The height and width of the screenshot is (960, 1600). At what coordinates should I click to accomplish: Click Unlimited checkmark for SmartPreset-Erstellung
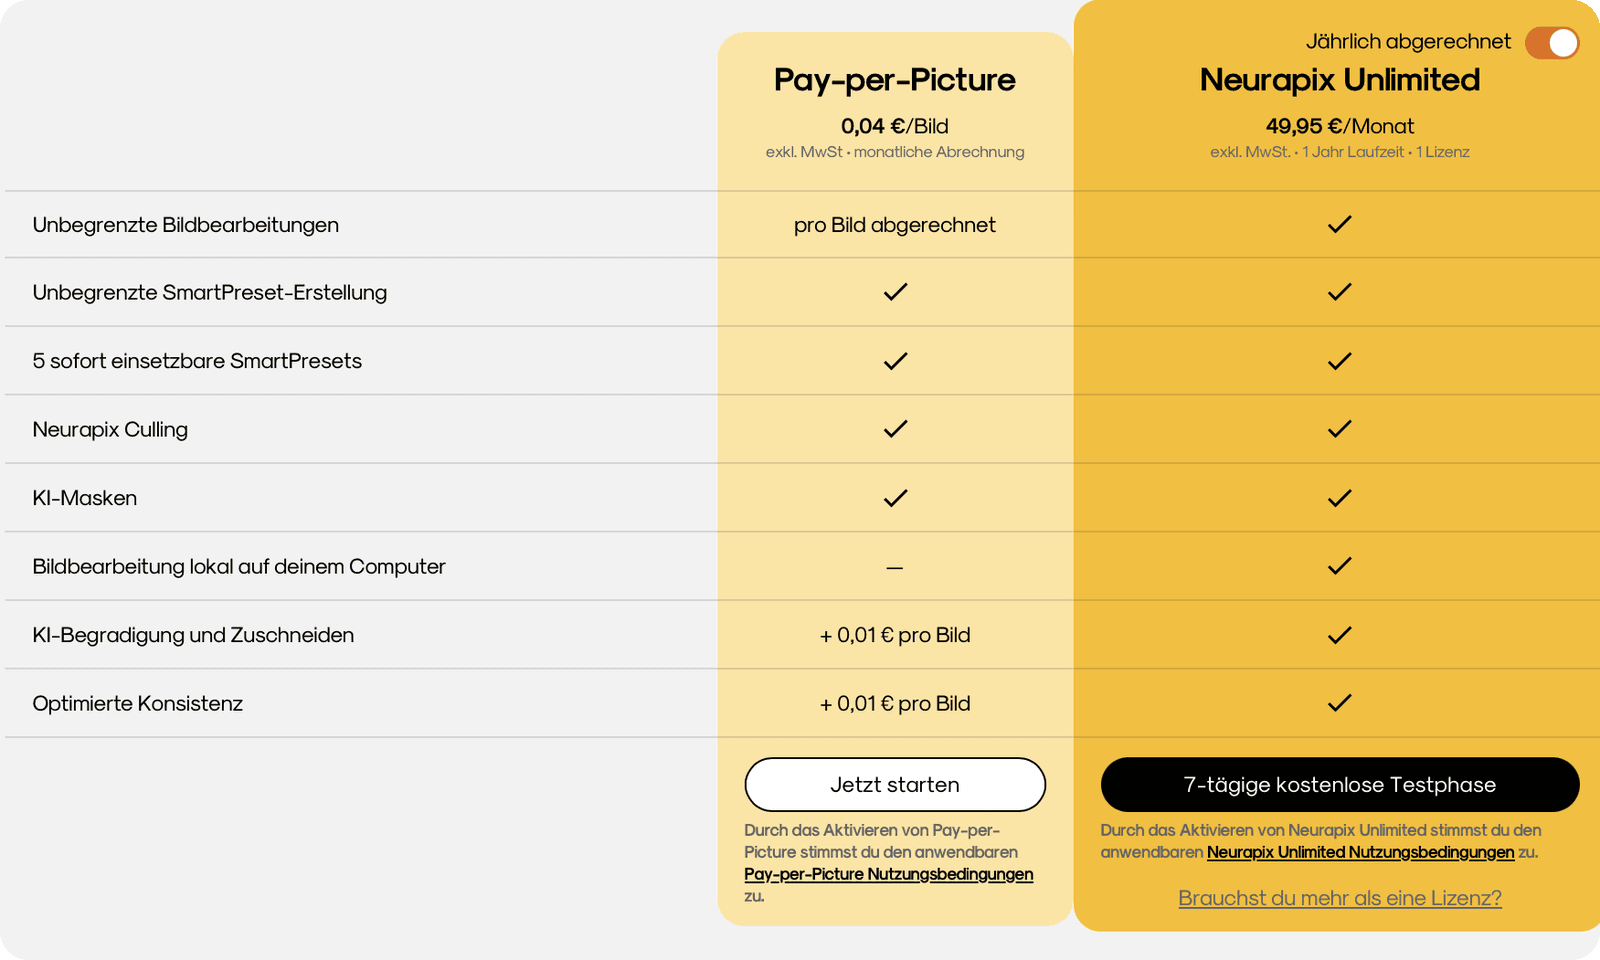[x=1340, y=292]
